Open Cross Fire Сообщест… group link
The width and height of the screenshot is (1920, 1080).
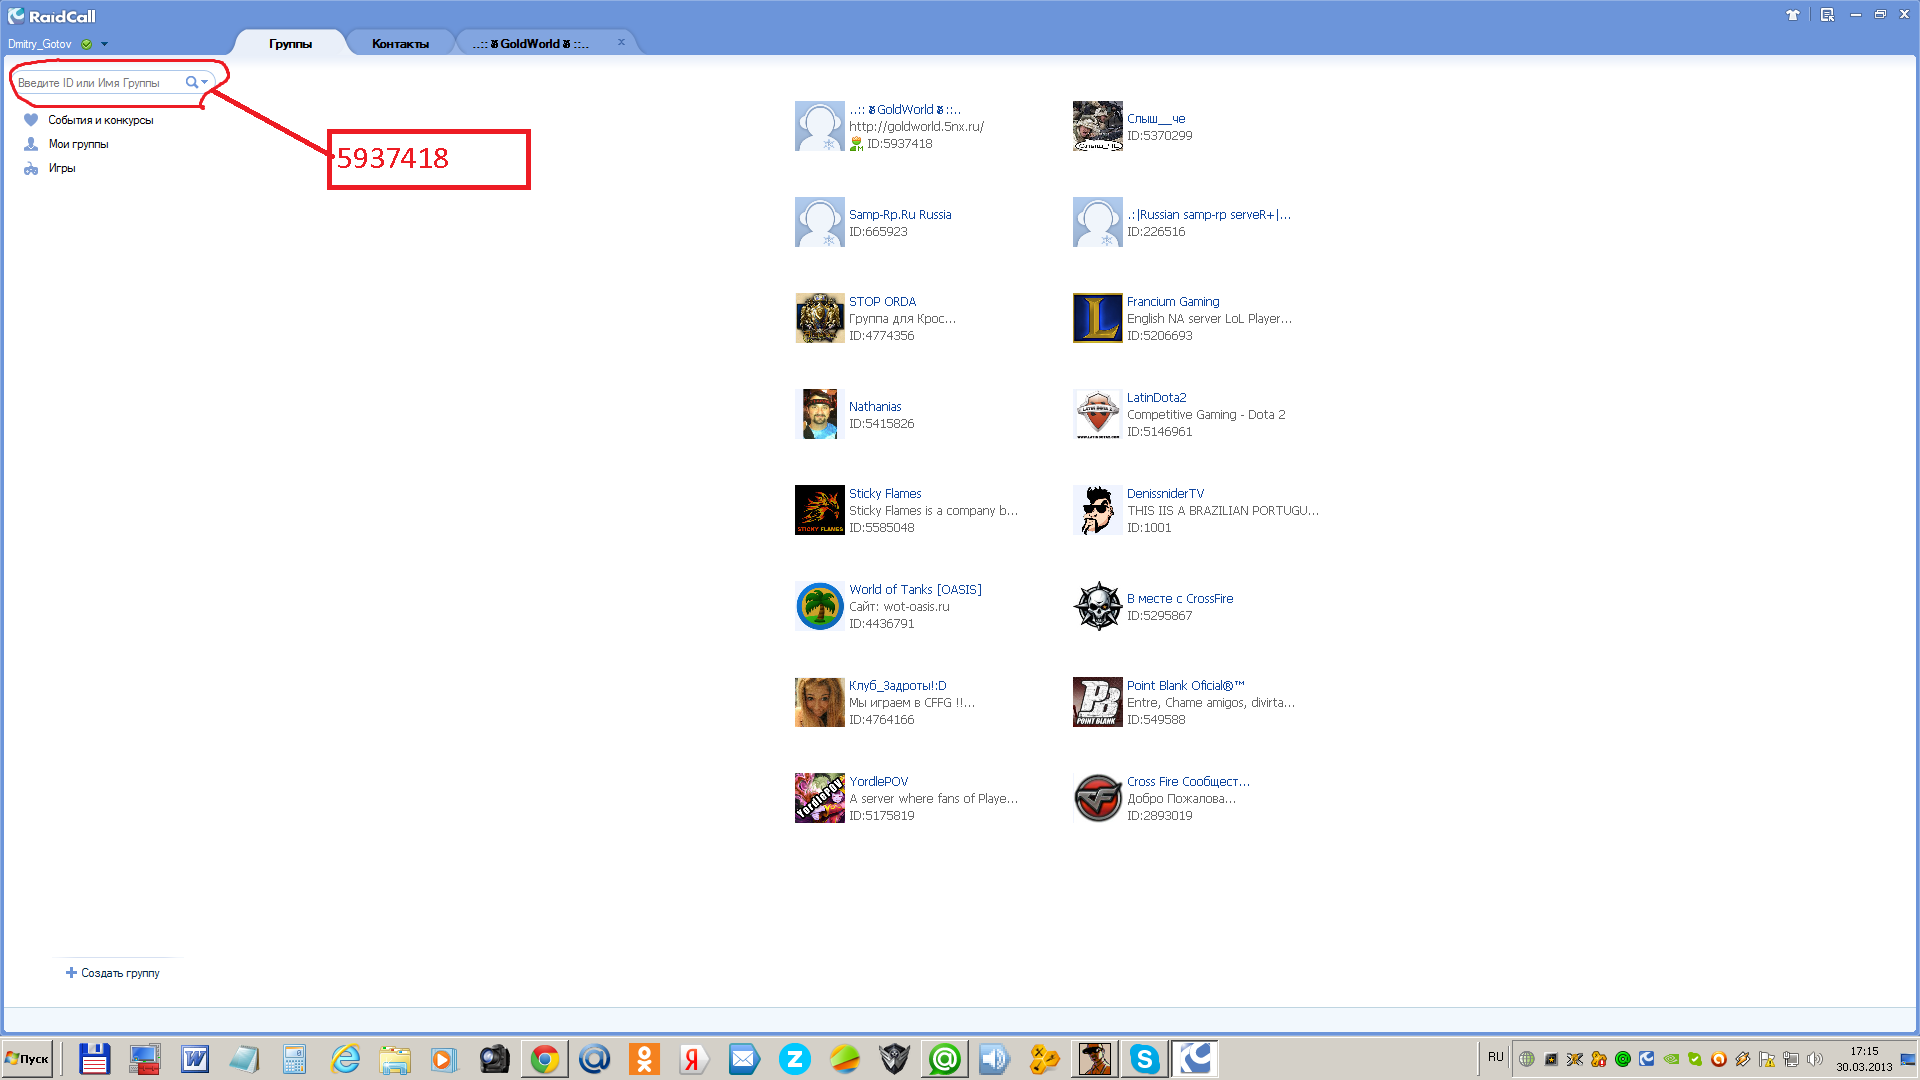1188,782
